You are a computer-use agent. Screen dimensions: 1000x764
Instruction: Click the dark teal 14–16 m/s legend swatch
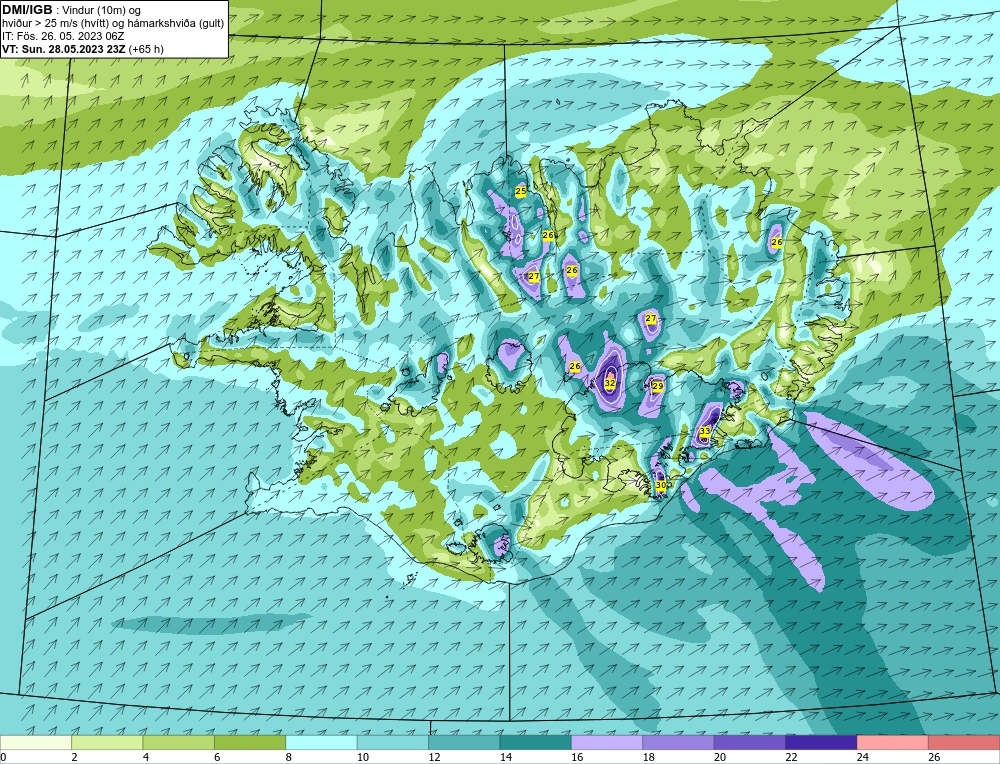536,742
